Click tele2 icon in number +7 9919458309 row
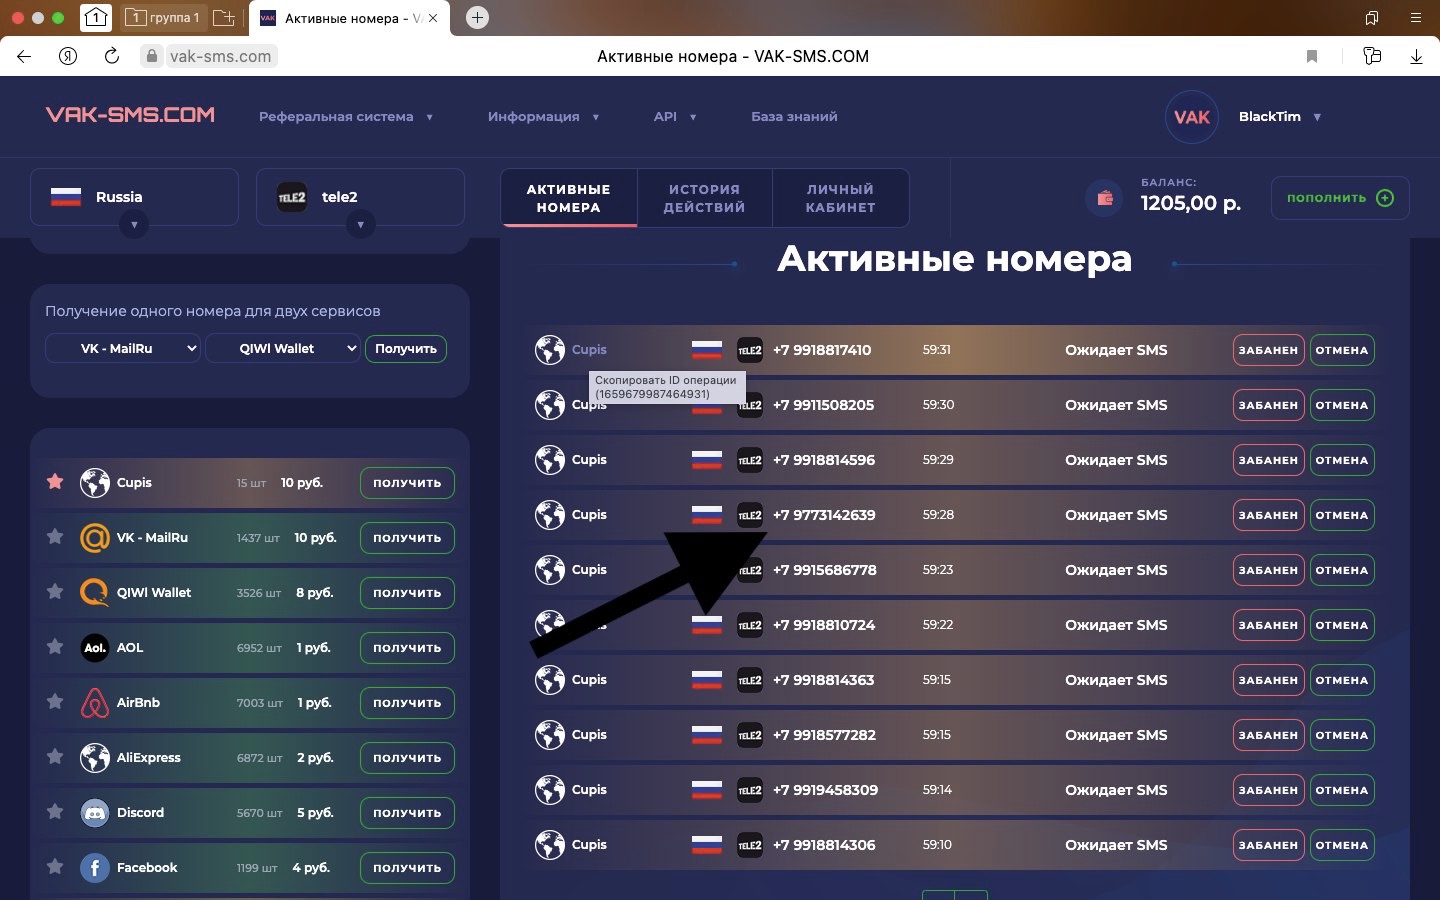Screen dimensions: 1440x900 click(x=750, y=790)
